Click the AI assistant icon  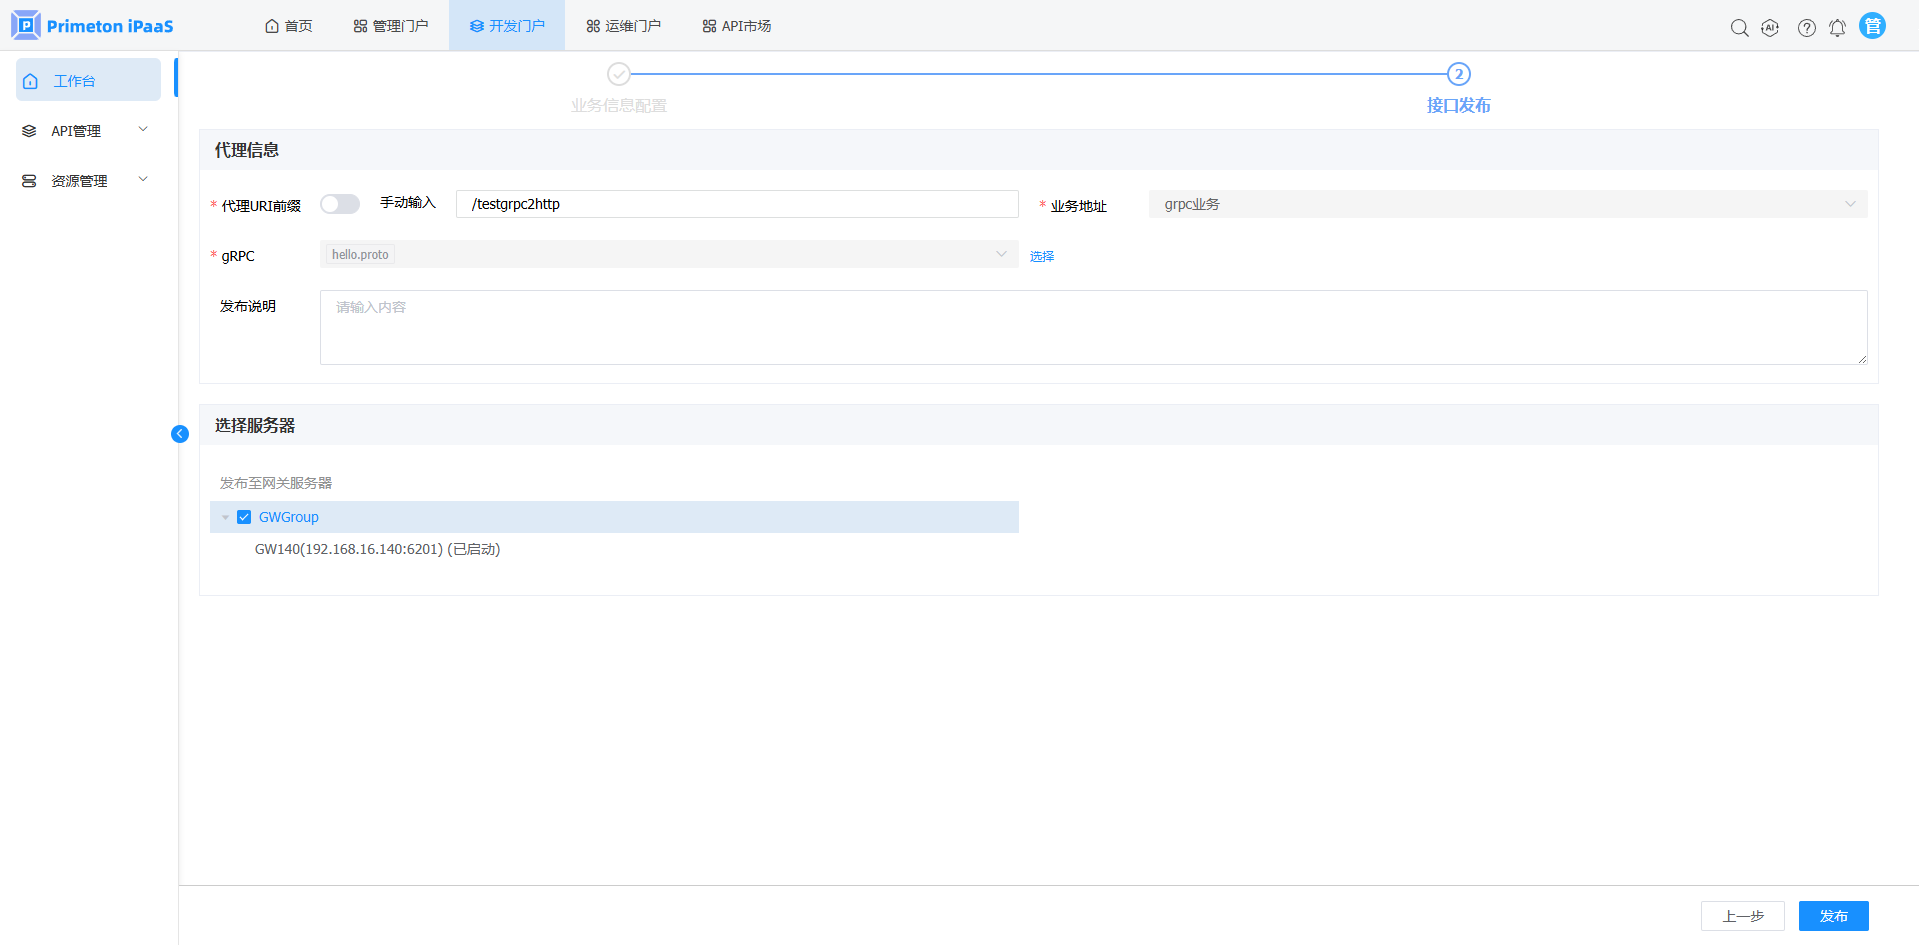[x=1770, y=28]
